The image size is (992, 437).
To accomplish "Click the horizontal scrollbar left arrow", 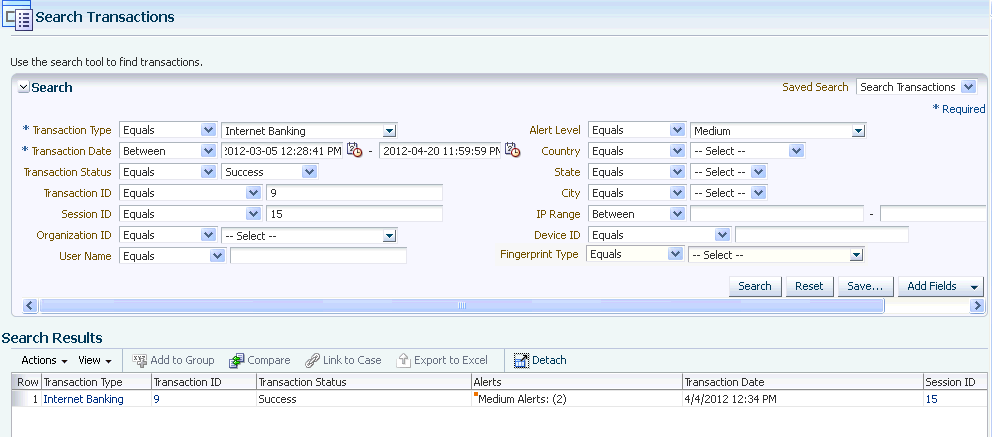I will click(x=30, y=306).
